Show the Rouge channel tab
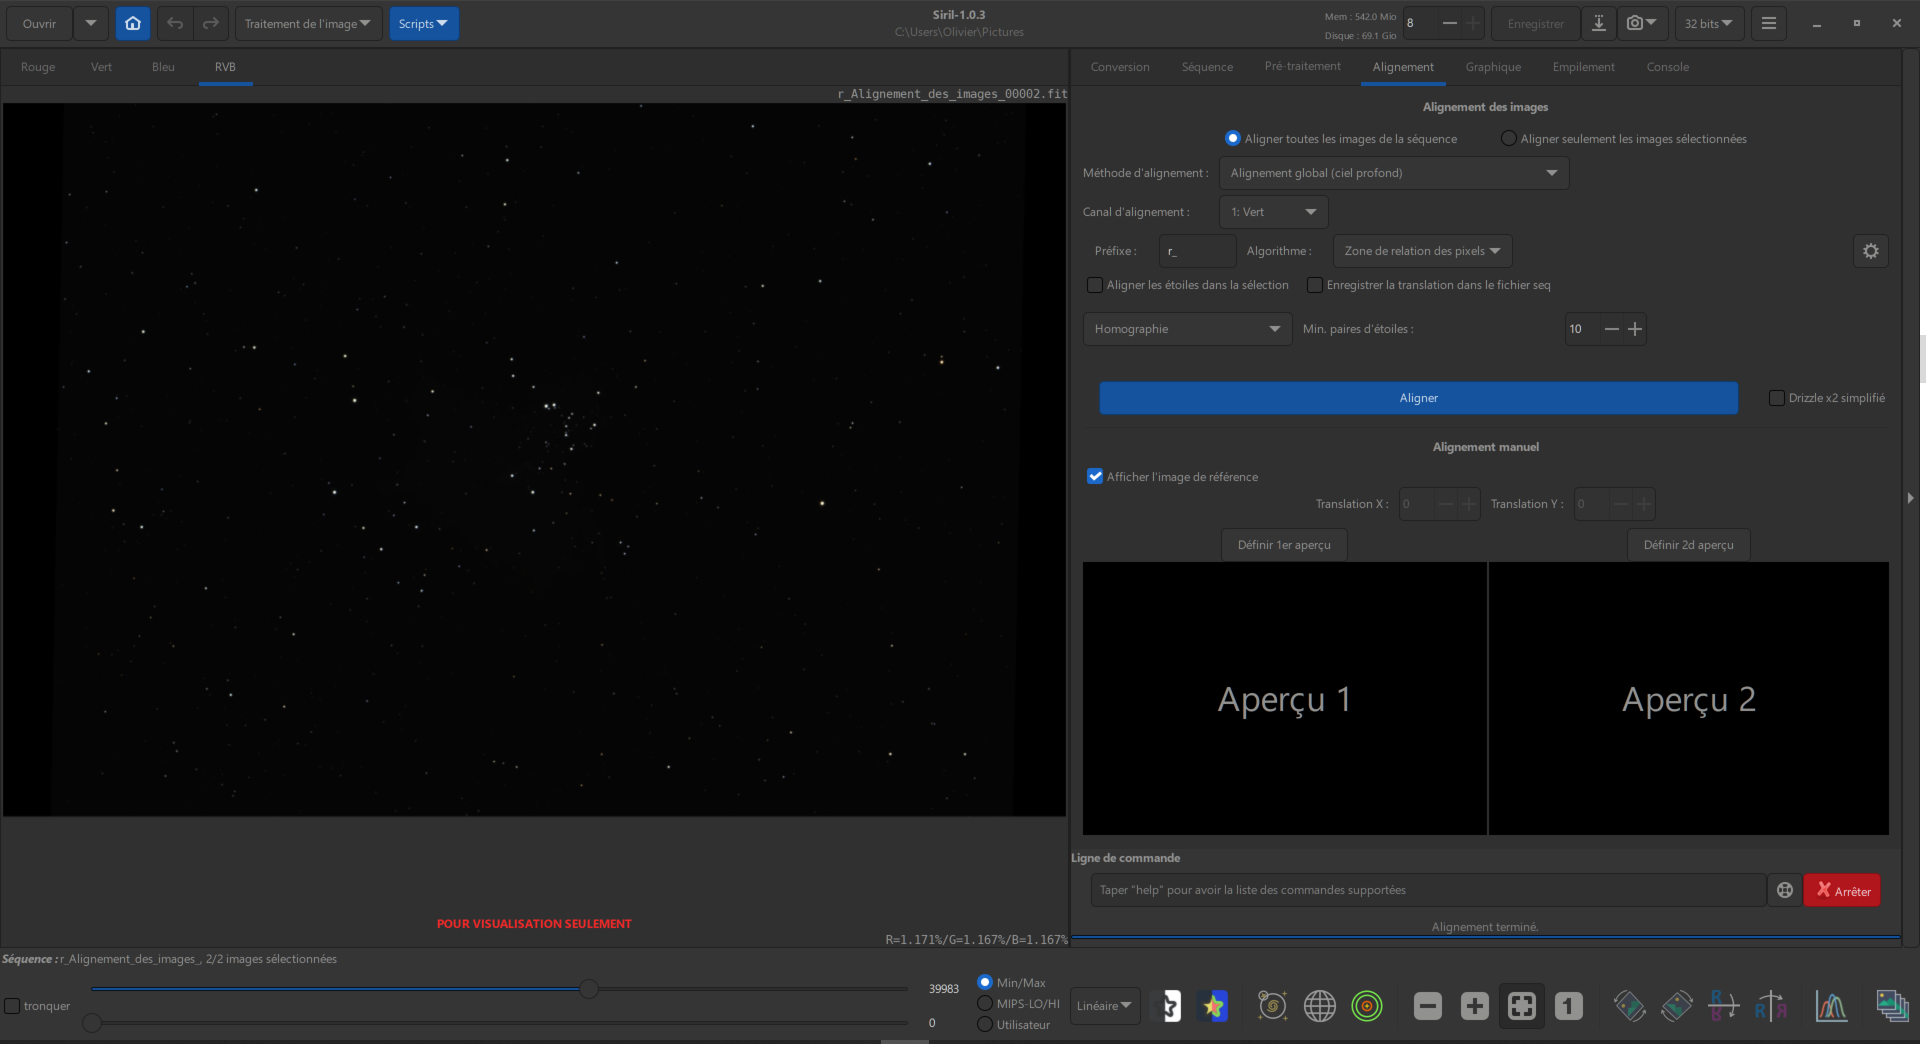 tap(38, 67)
